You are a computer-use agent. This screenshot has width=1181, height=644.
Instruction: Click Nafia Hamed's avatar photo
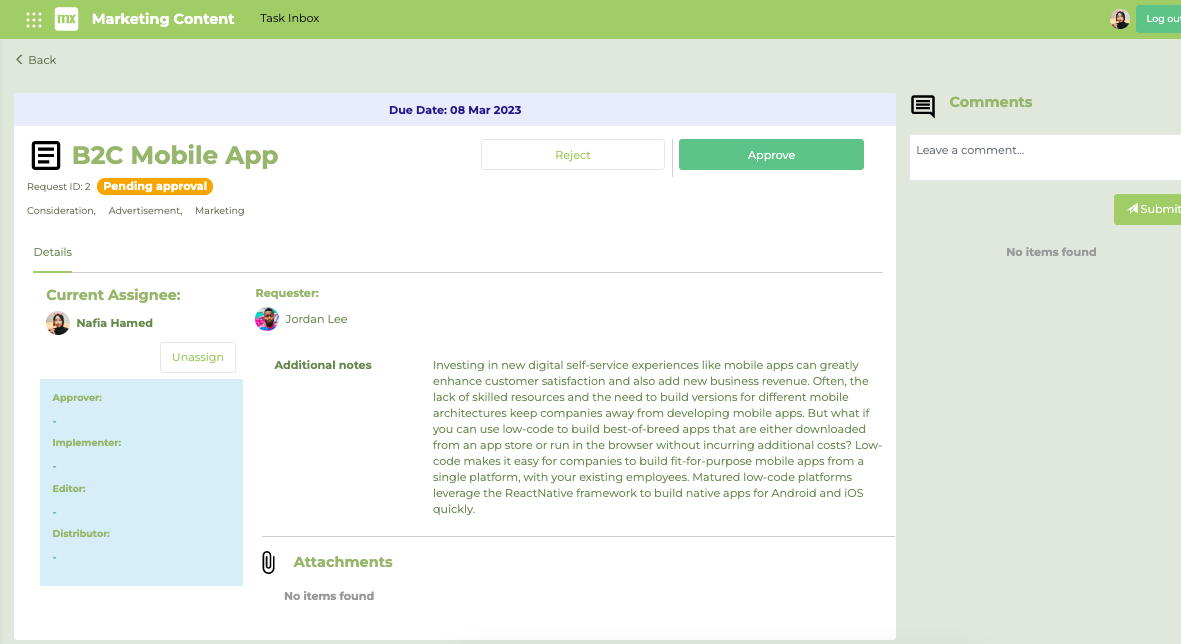57,322
